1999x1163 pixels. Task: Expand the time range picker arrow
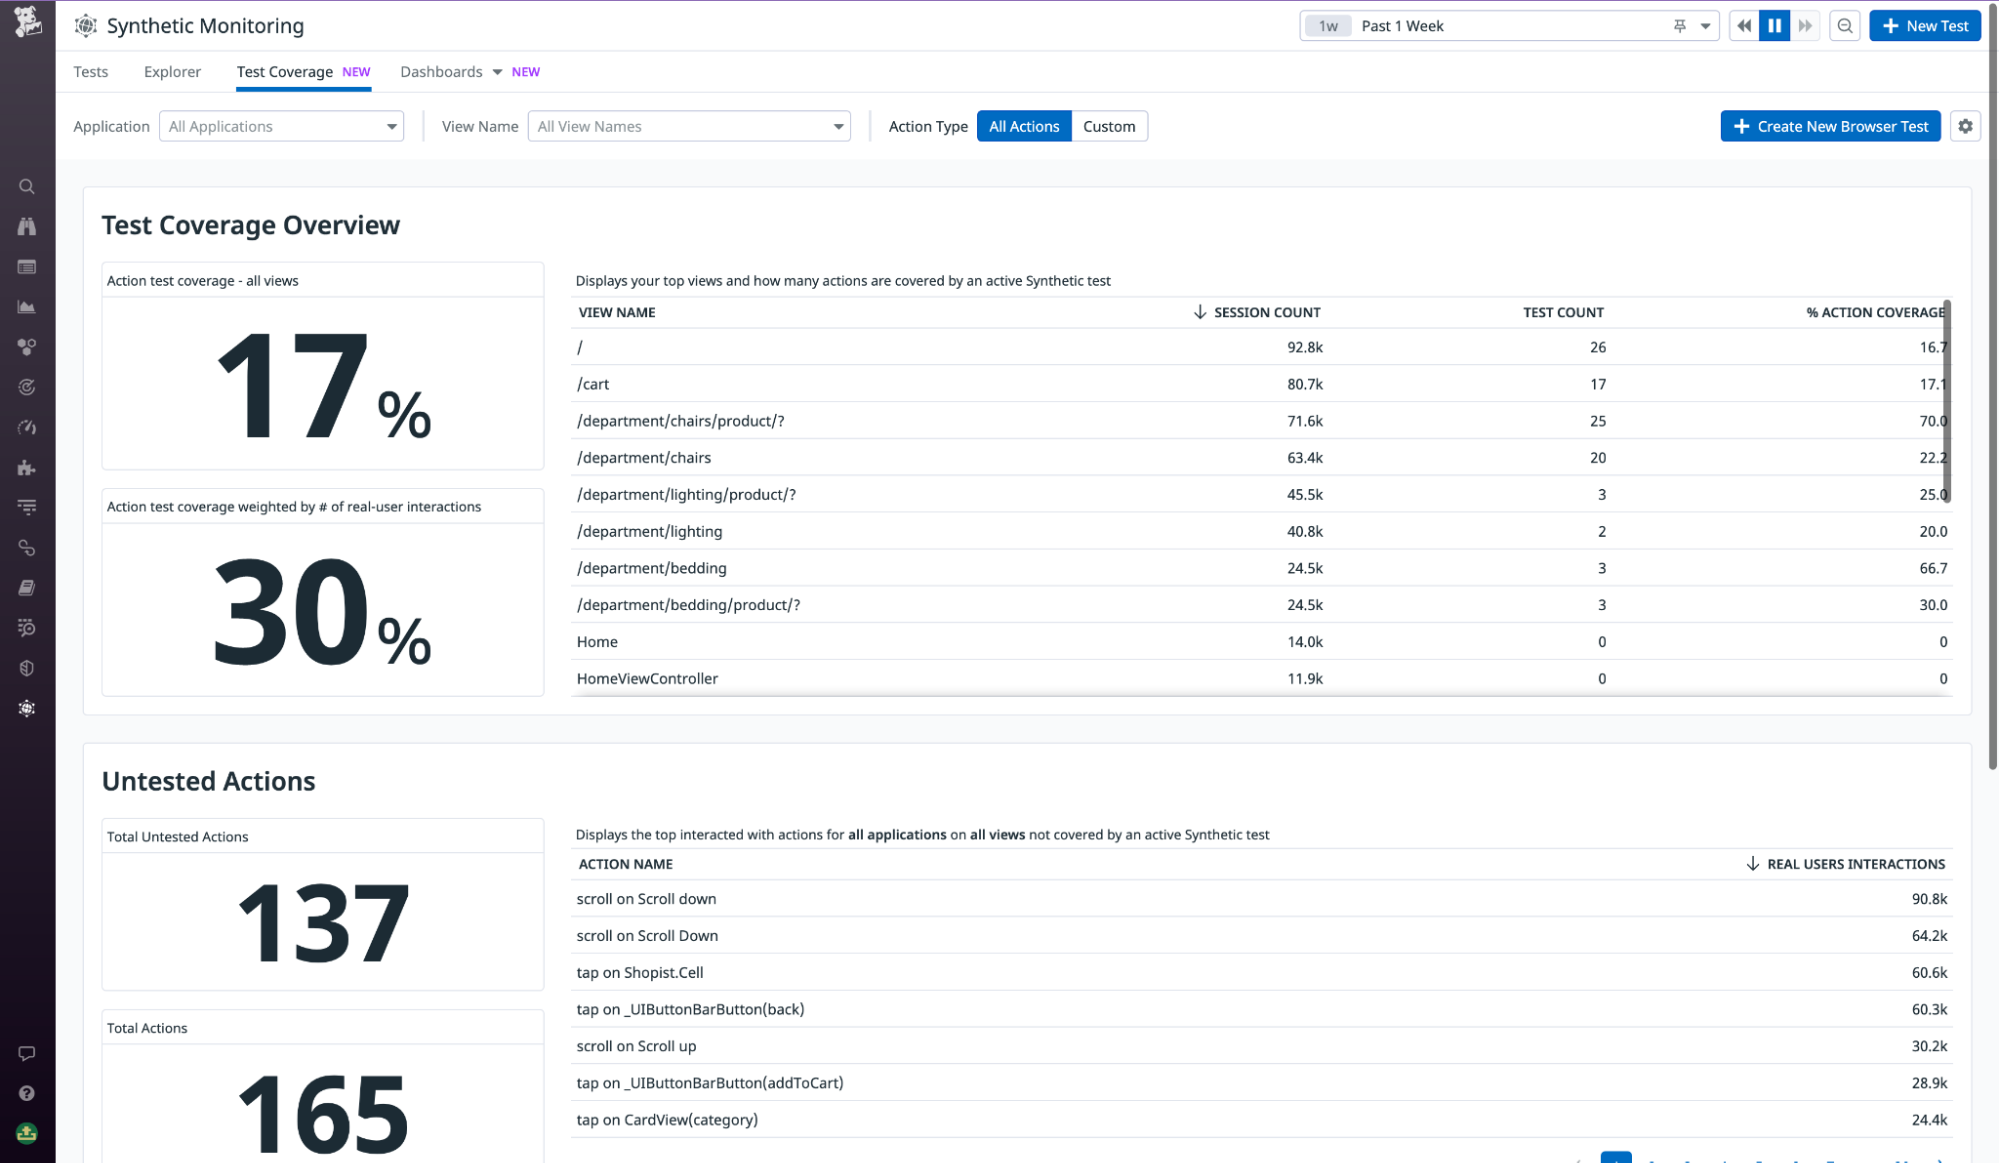click(x=1706, y=25)
